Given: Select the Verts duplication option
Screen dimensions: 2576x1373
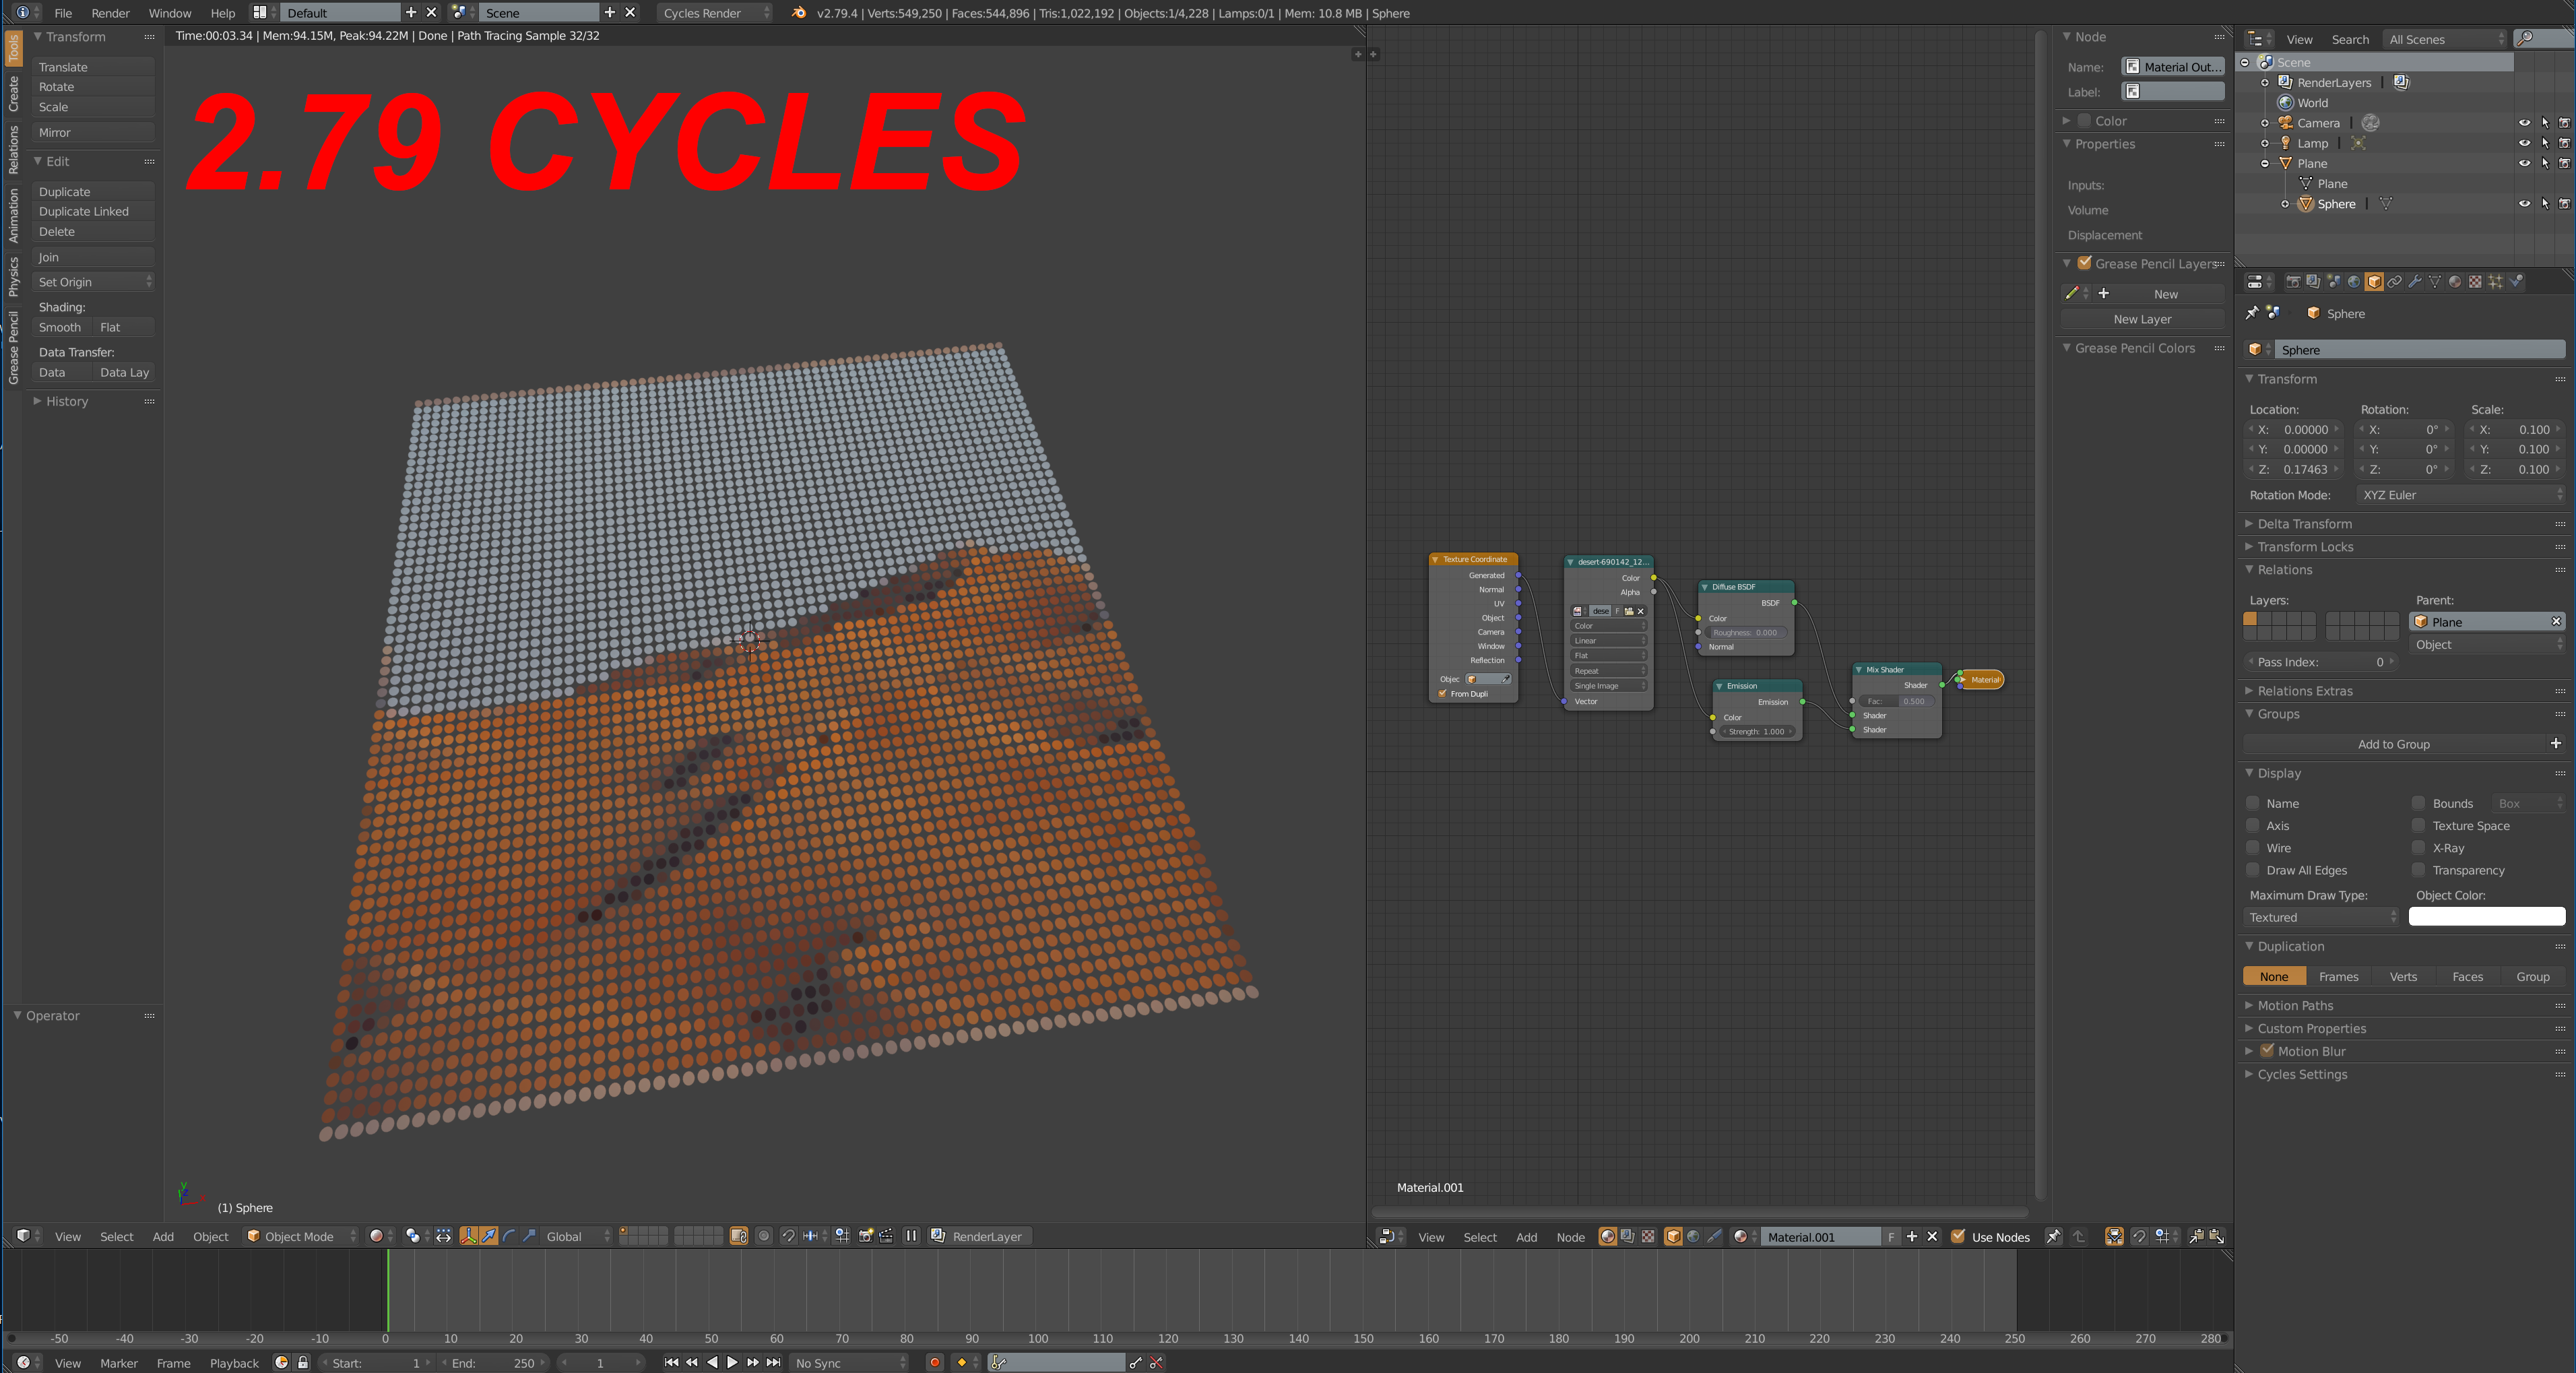Looking at the screenshot, I should coord(2403,976).
